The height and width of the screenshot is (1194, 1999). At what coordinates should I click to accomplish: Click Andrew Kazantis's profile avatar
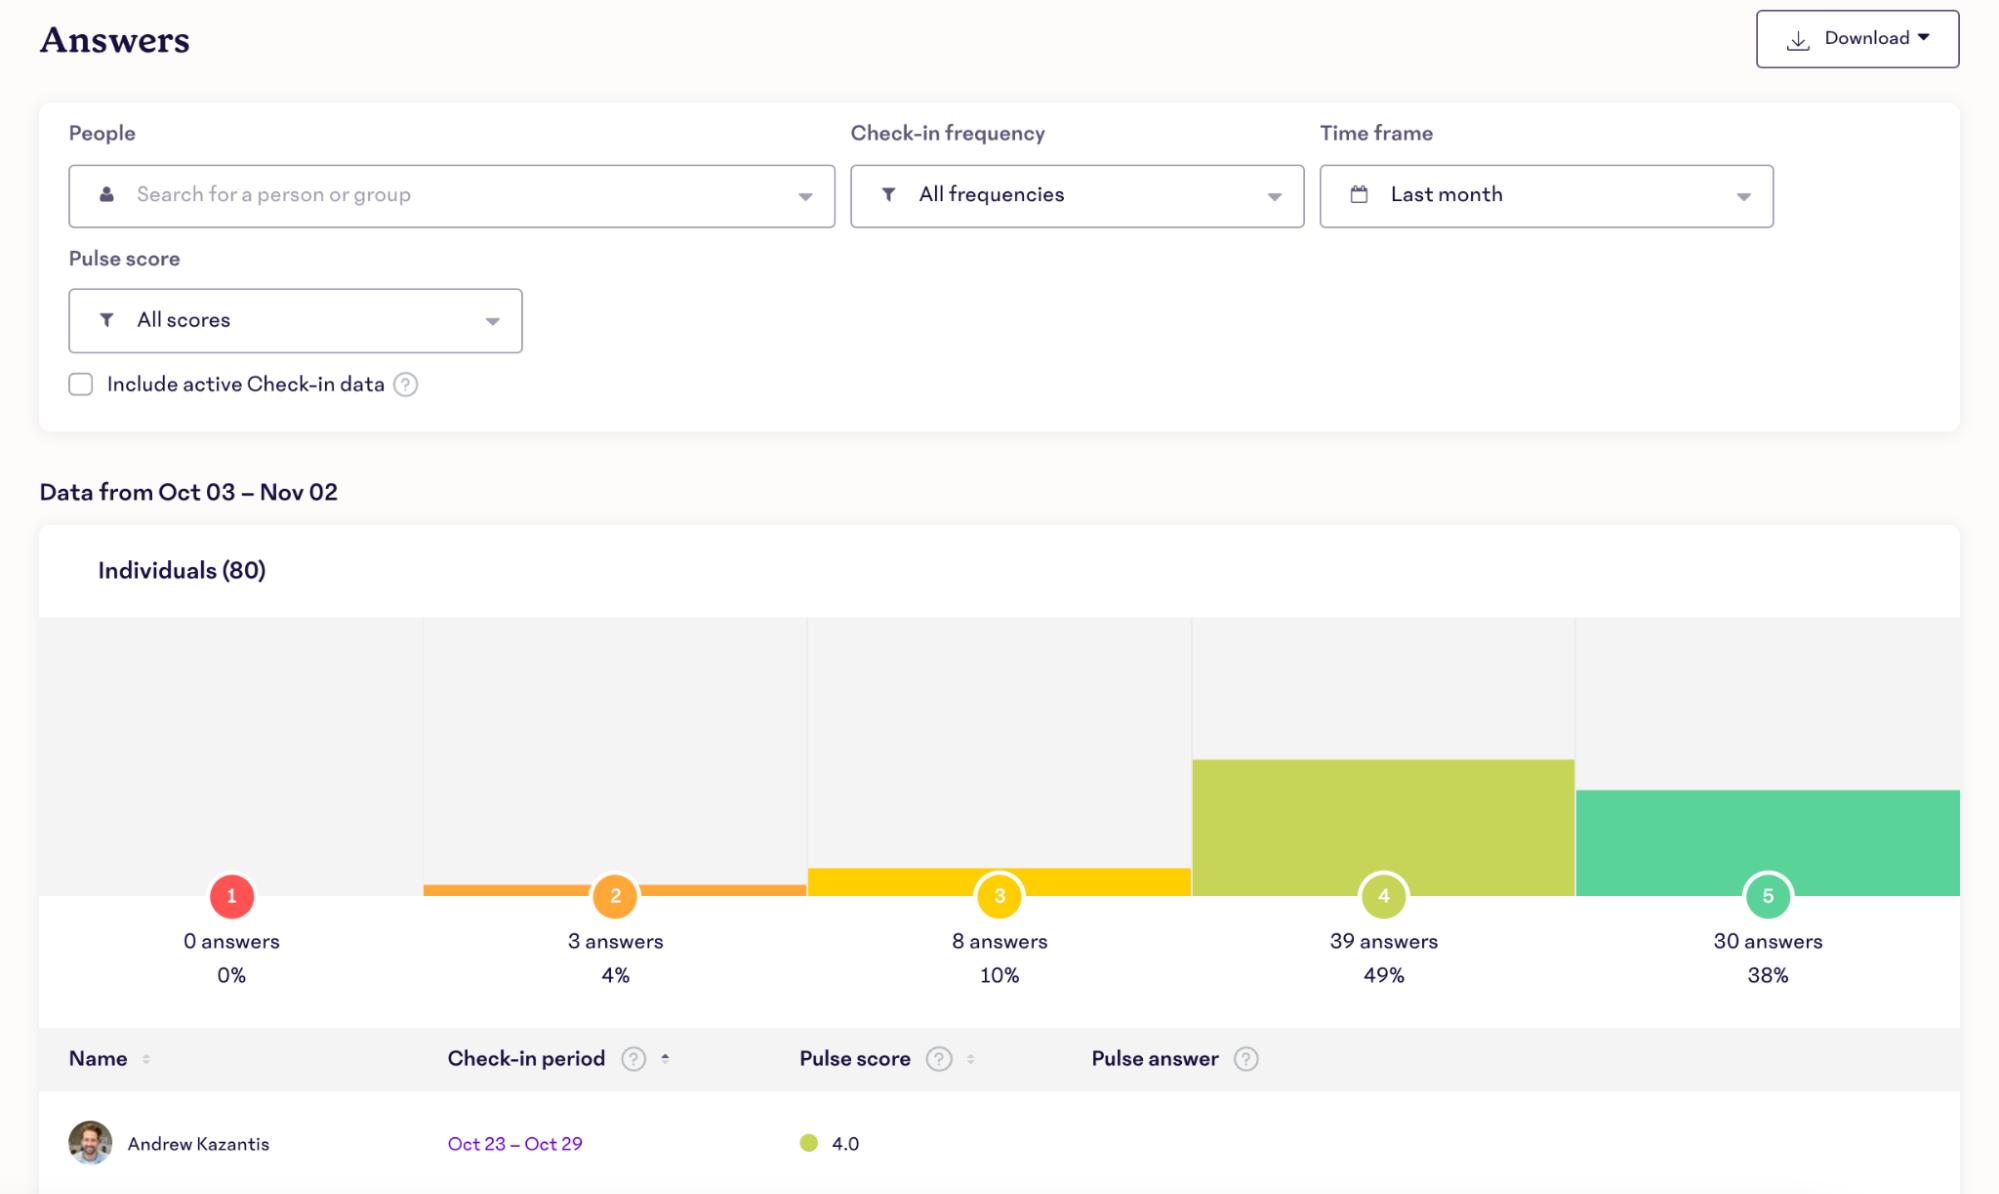91,1143
